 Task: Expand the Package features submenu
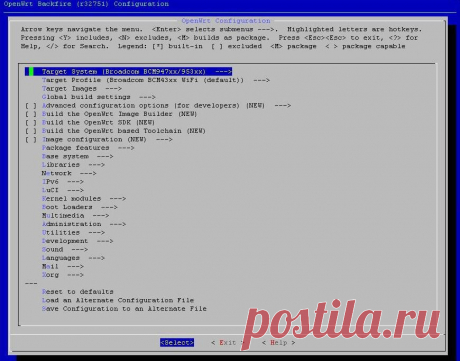pyautogui.click(x=88, y=148)
